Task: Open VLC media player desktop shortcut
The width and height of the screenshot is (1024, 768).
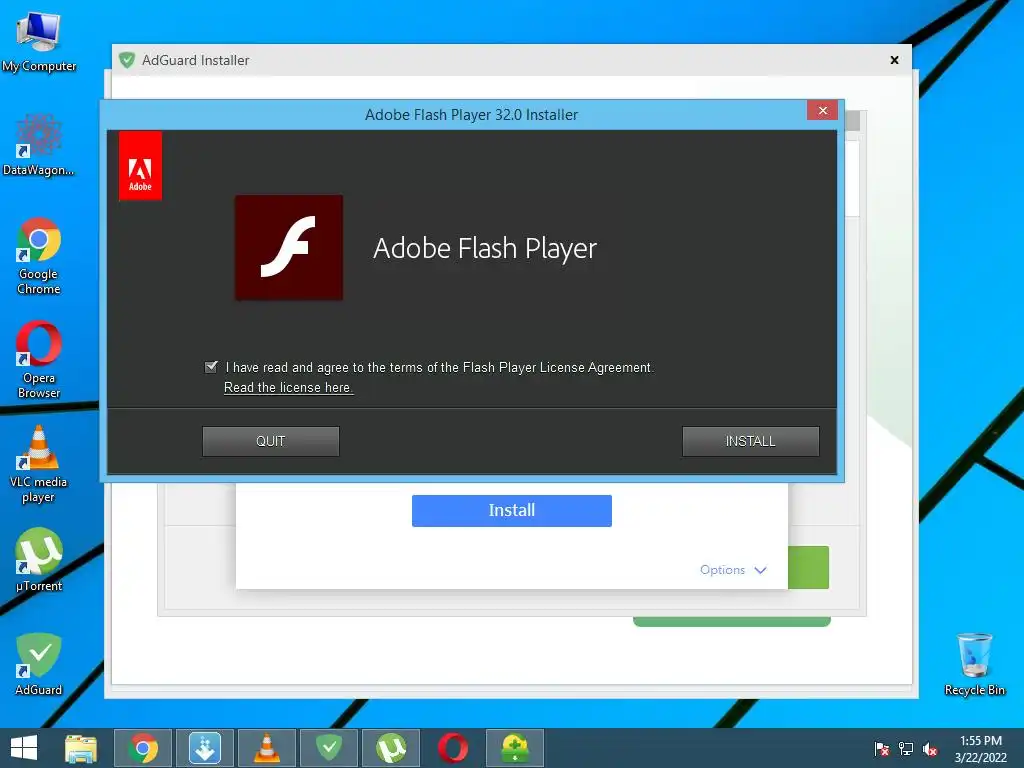Action: coord(39,464)
